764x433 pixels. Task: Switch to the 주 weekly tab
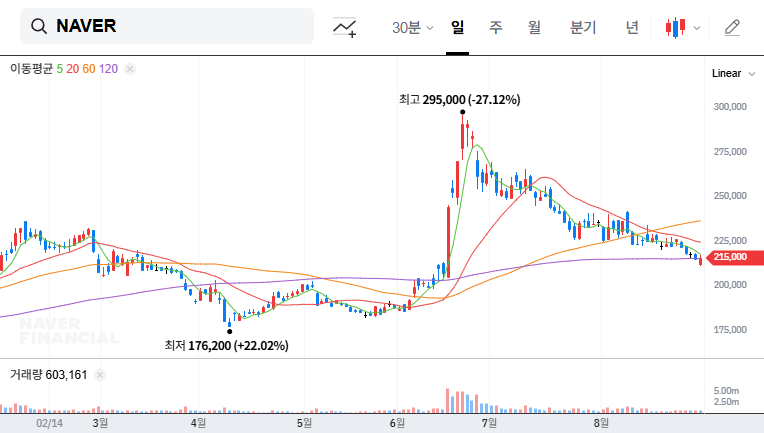pyautogui.click(x=496, y=27)
